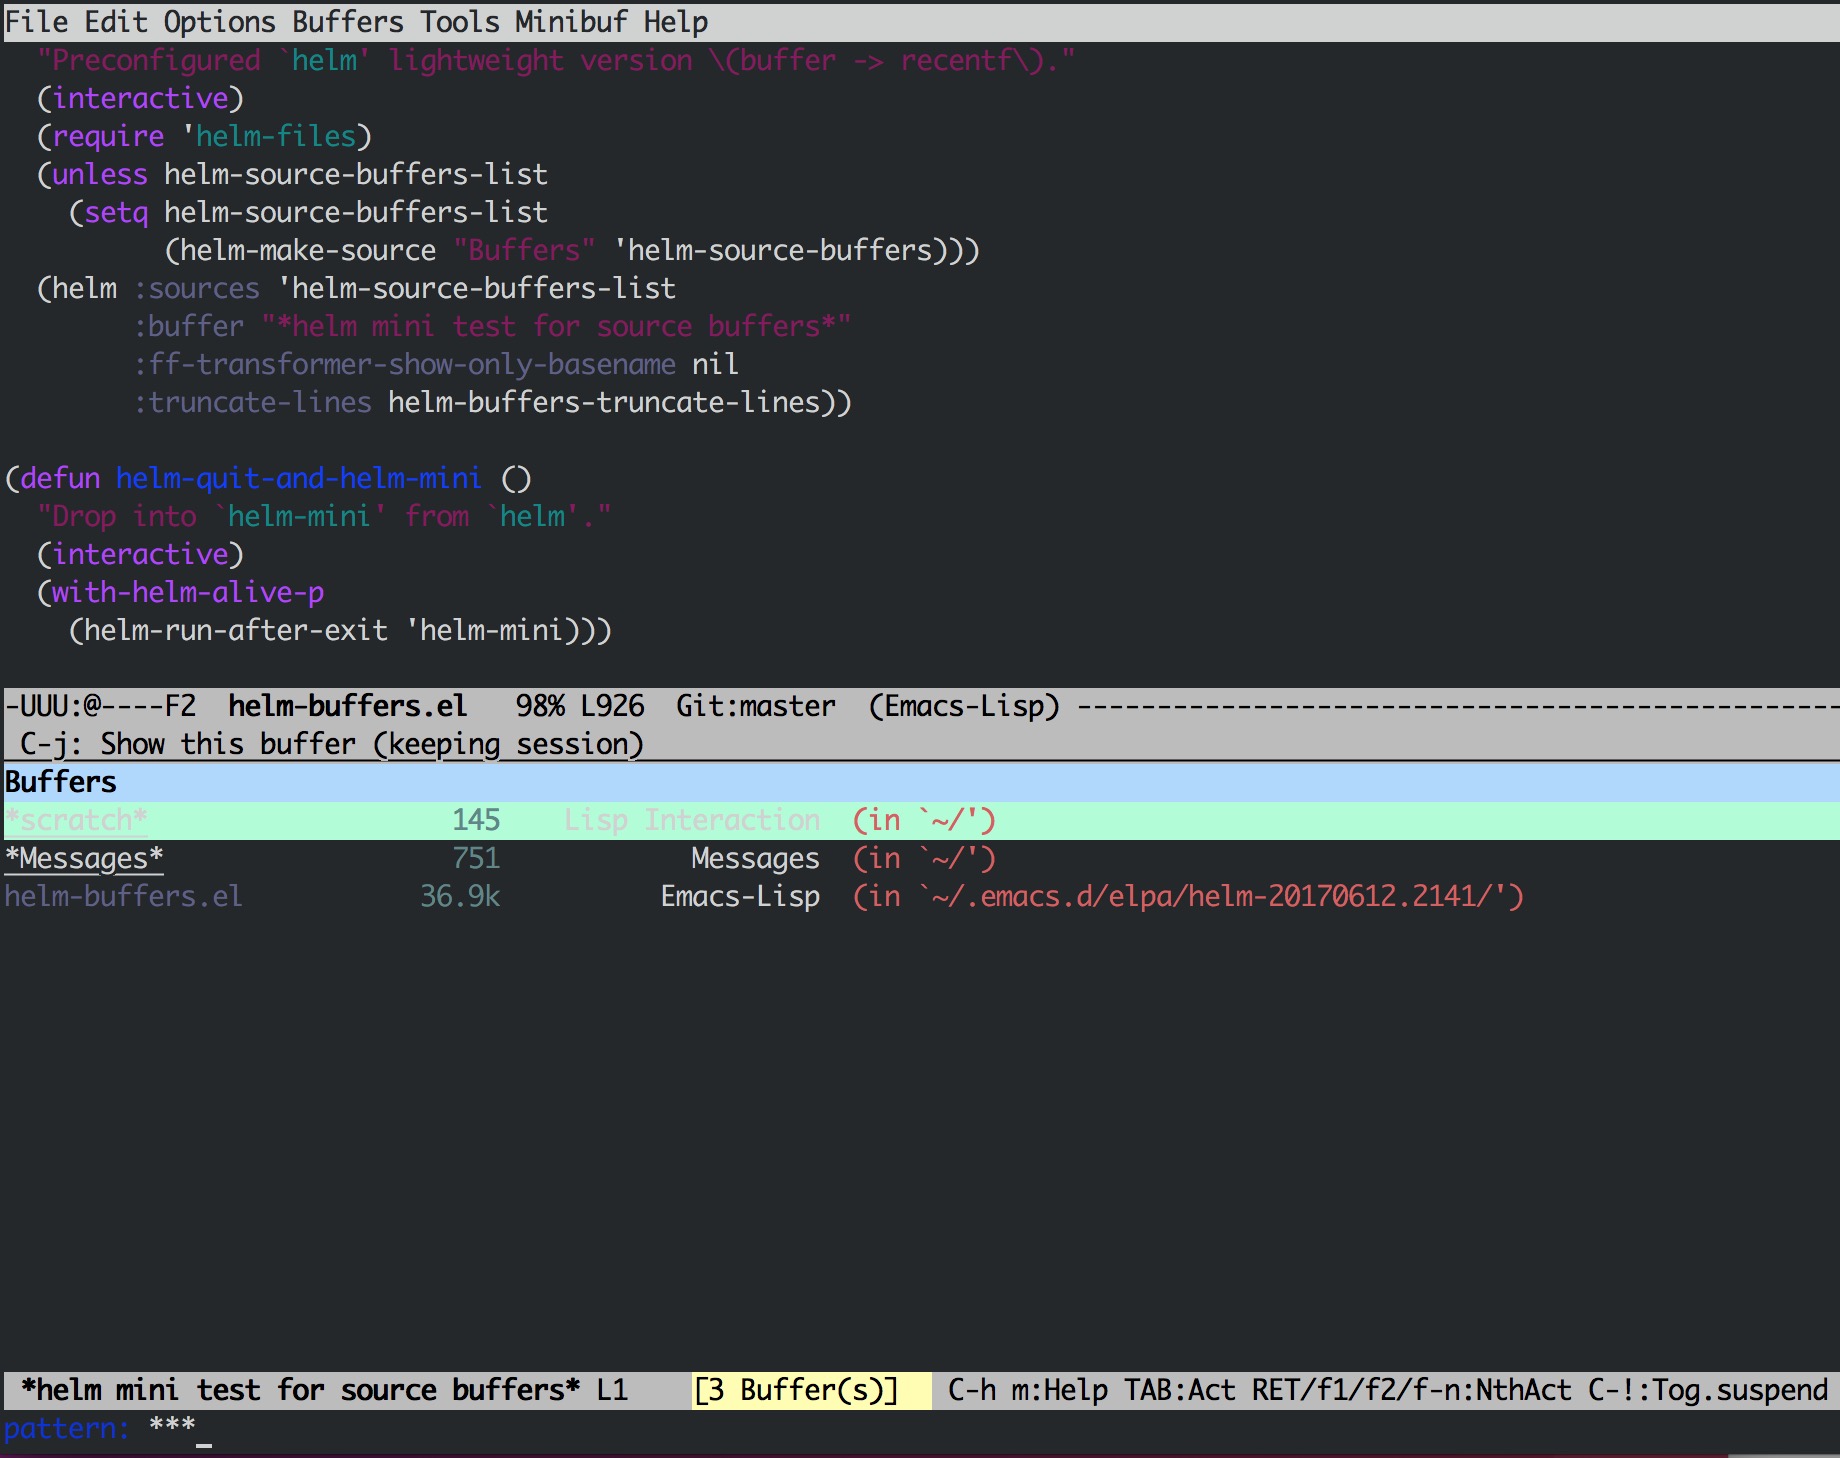
Task: Click helm-run-after-exit 'helm-mini expression
Action: click(x=340, y=630)
